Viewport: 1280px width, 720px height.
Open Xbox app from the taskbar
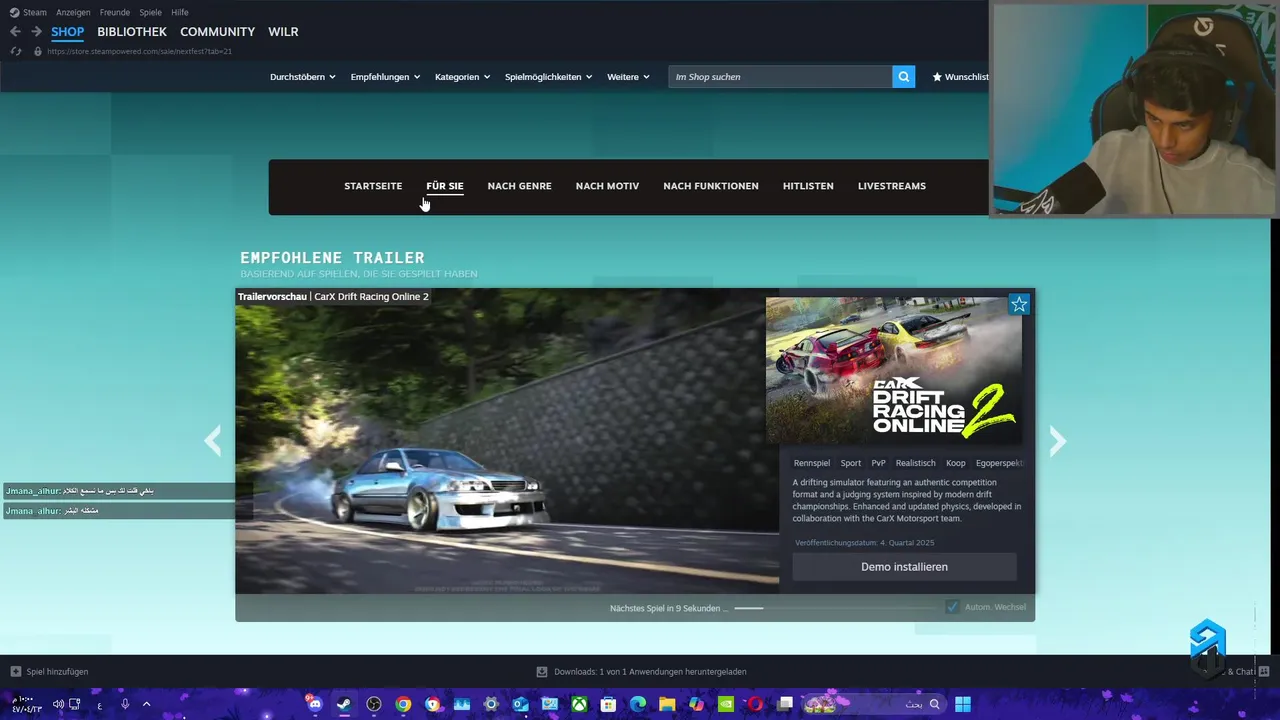click(579, 704)
